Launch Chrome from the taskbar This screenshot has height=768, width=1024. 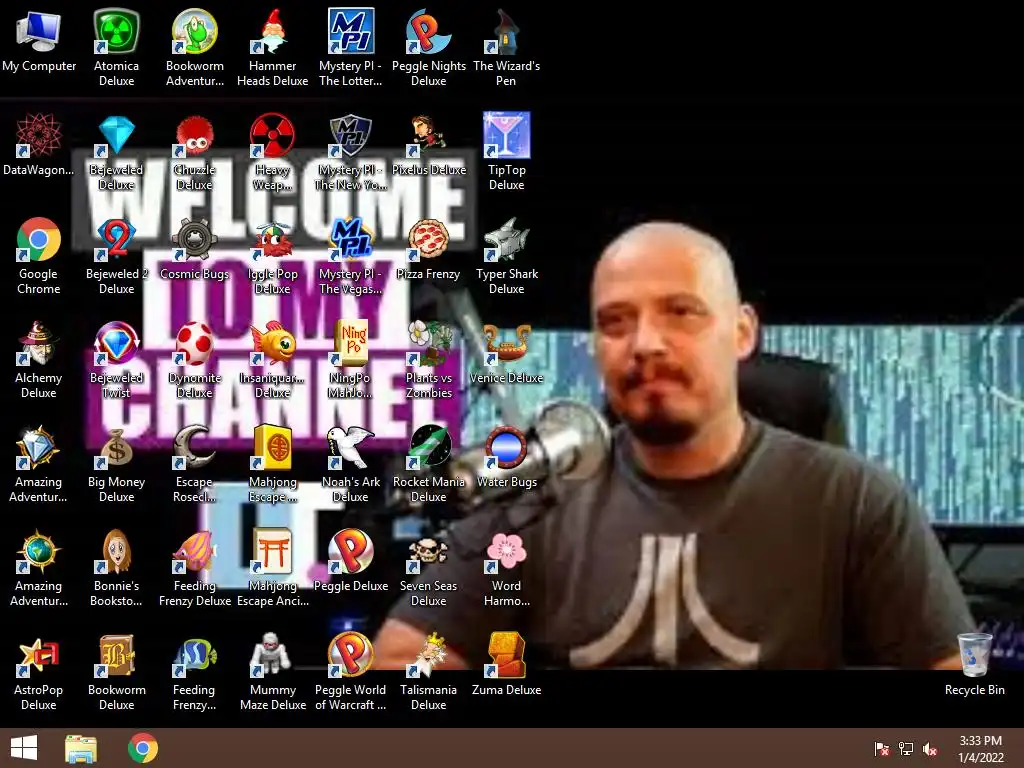pos(143,748)
